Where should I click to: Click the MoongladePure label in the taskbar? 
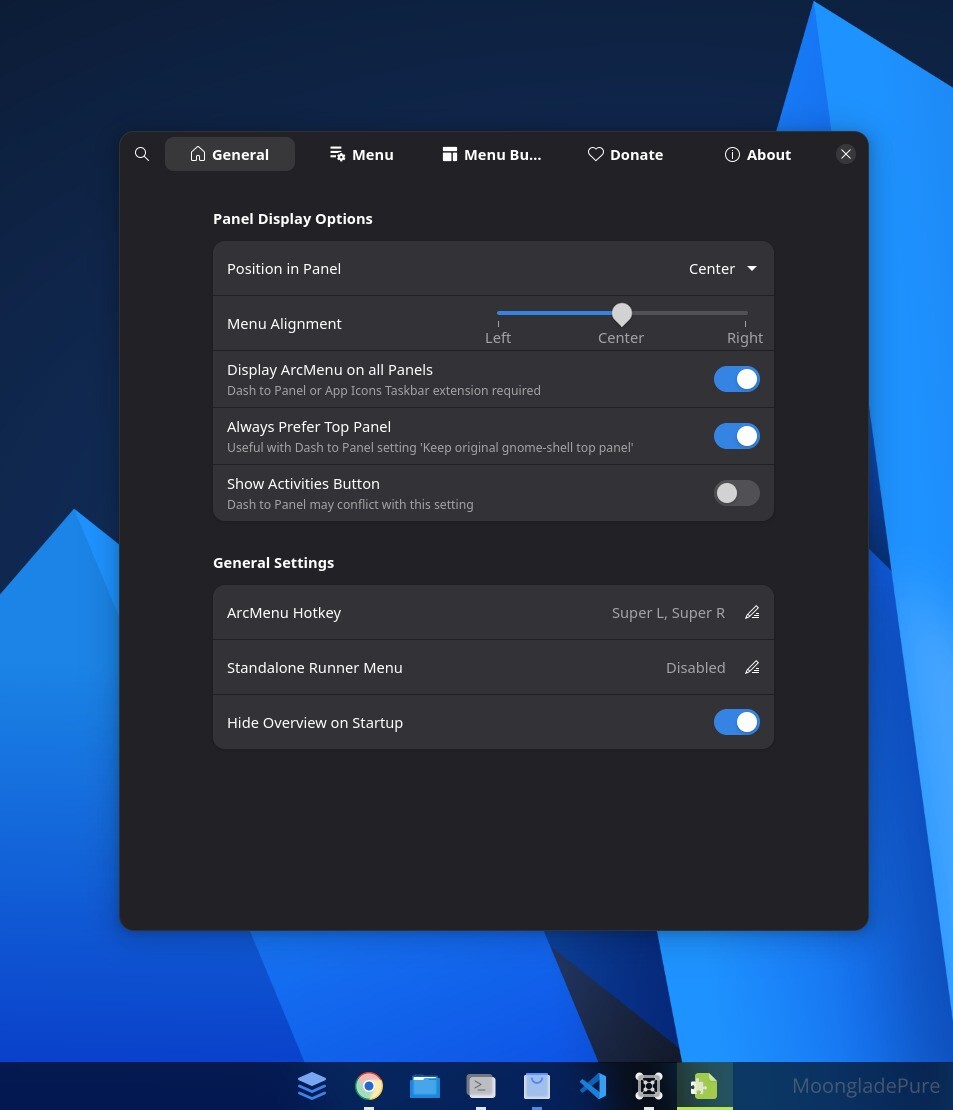pyautogui.click(x=865, y=1085)
